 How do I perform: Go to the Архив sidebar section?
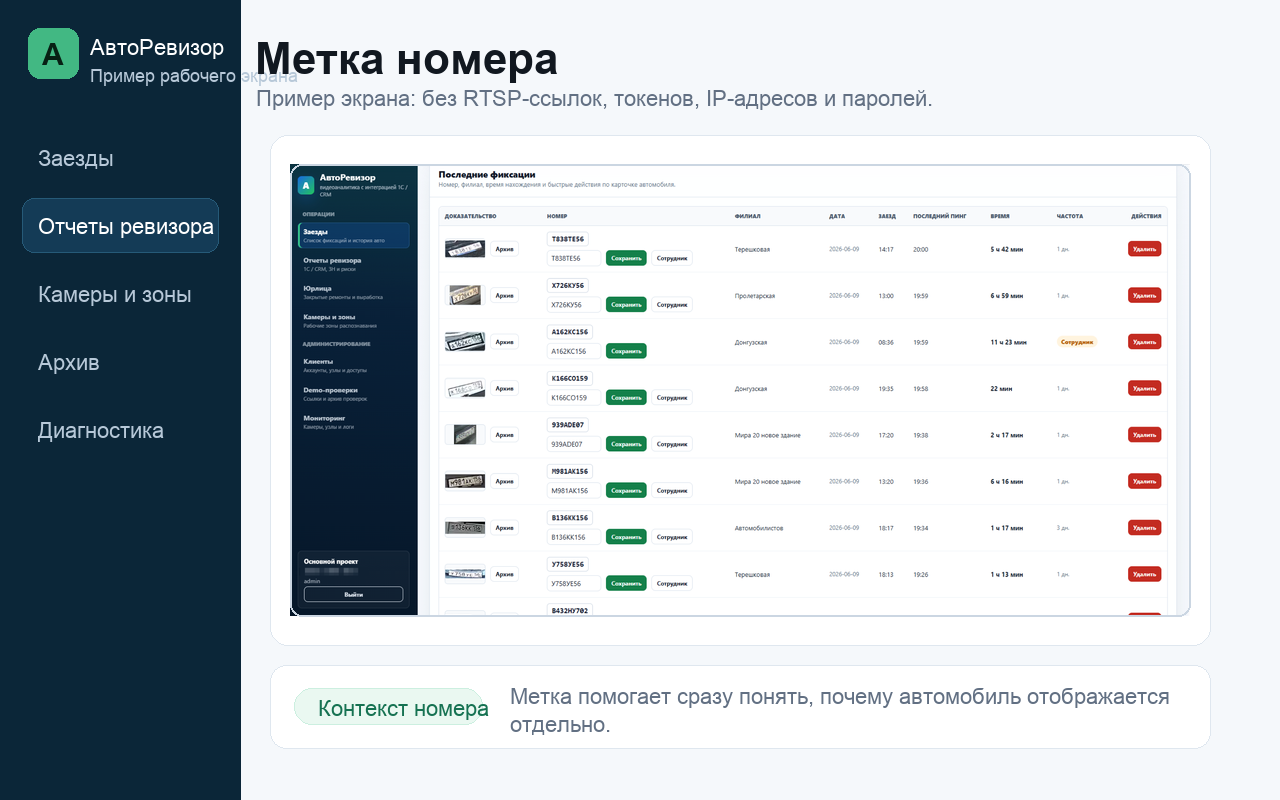(x=69, y=362)
